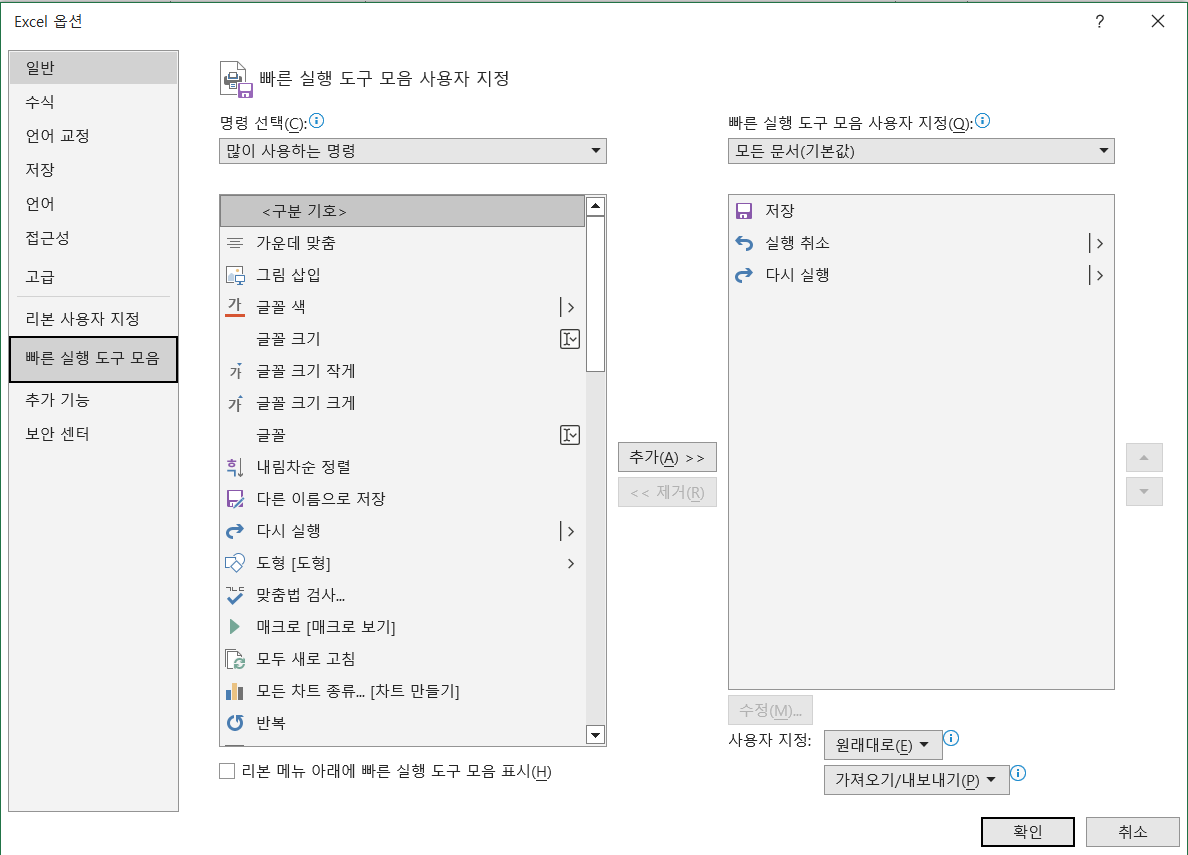Click the 반복 repeat icon

235,723
